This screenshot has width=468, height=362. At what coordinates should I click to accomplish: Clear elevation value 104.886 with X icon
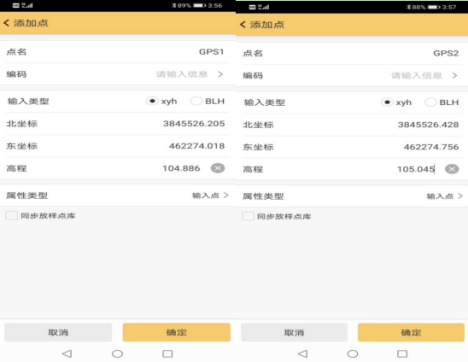click(218, 168)
